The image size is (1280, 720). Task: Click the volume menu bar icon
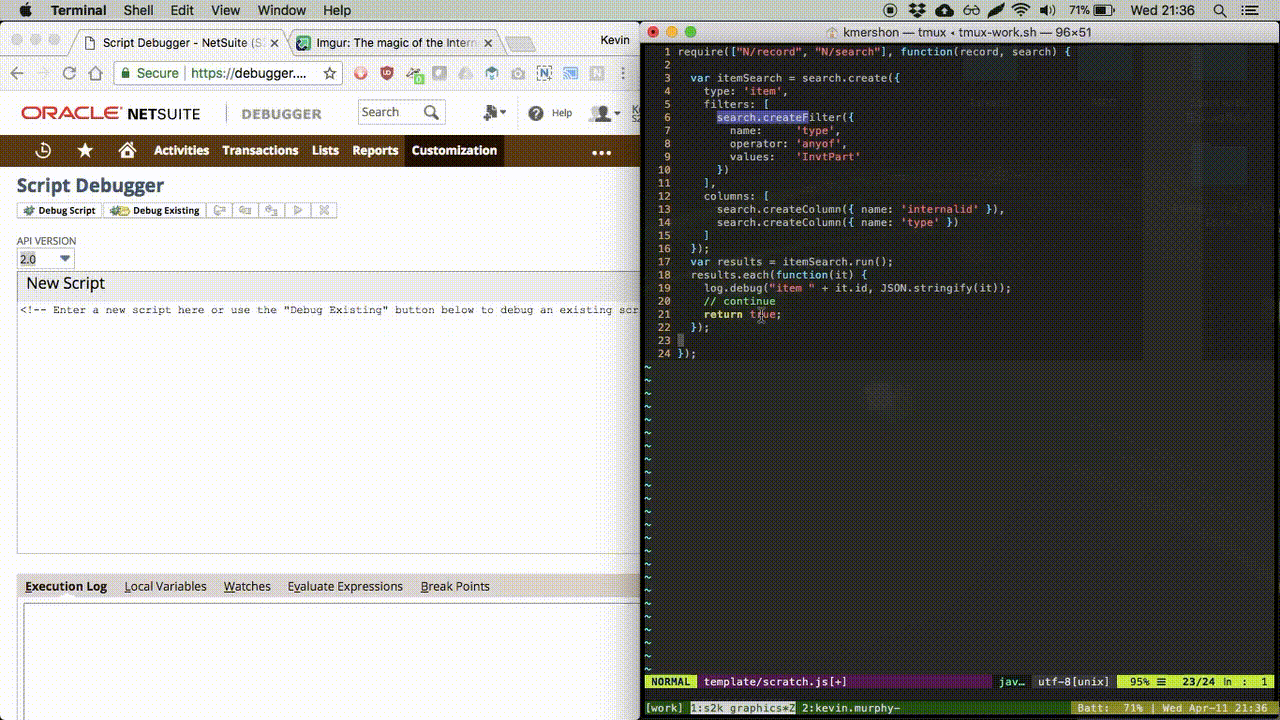[x=1048, y=10]
